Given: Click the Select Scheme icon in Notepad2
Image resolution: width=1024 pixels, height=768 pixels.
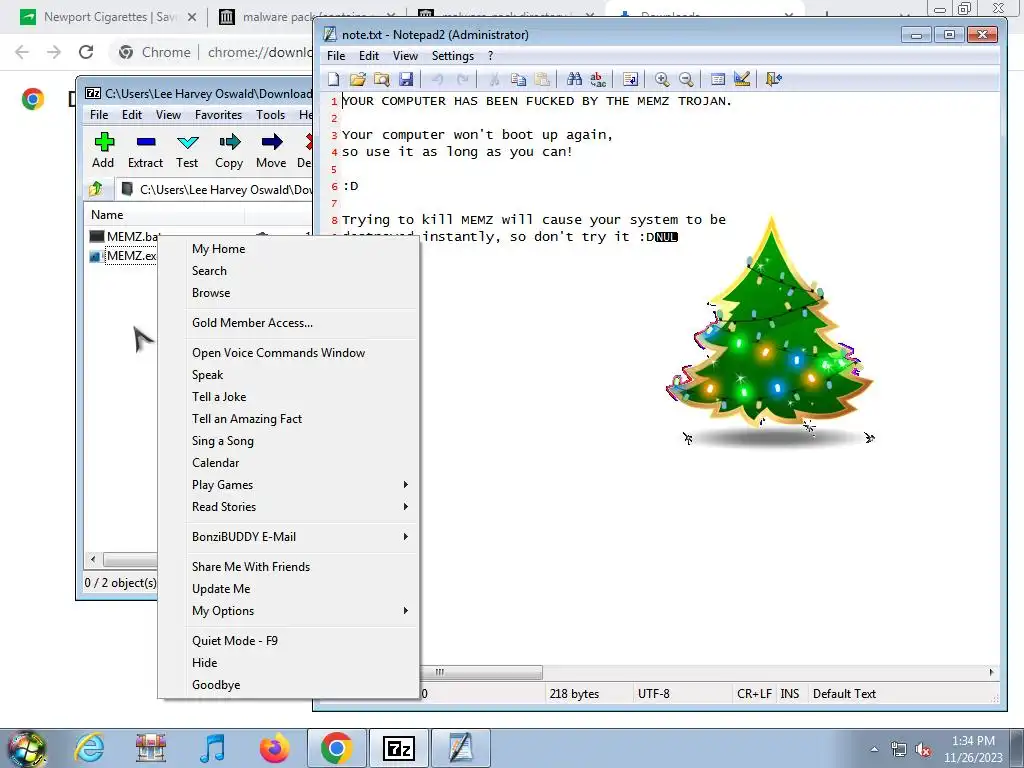Looking at the screenshot, I should [718, 79].
